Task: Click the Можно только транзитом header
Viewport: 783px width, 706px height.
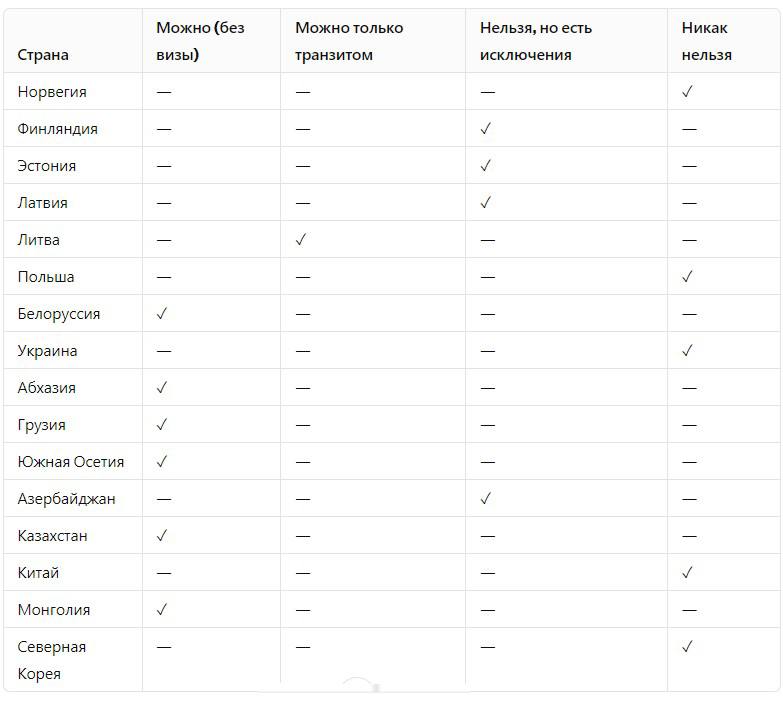Action: (x=349, y=41)
